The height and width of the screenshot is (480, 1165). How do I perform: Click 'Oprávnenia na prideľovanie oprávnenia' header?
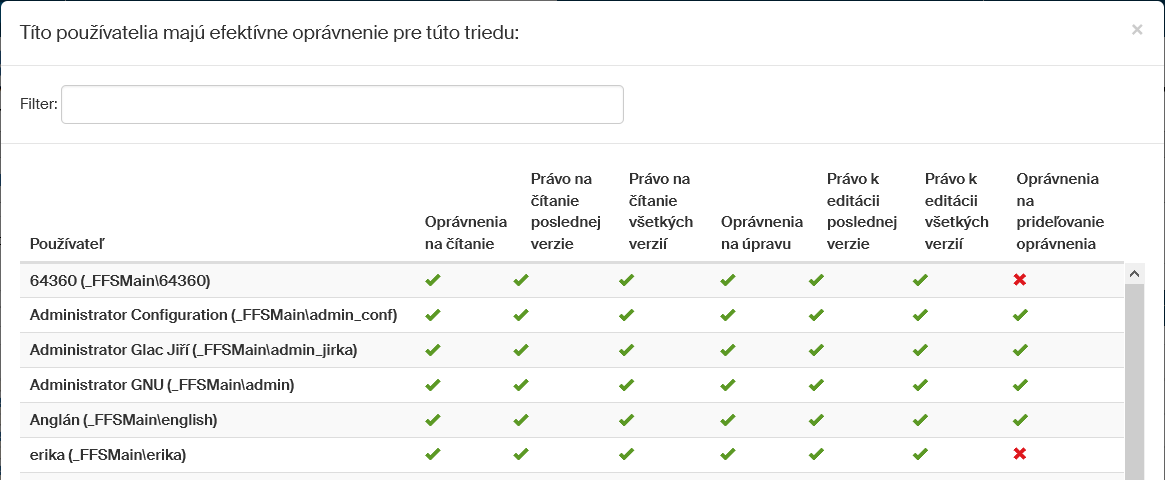click(1060, 211)
